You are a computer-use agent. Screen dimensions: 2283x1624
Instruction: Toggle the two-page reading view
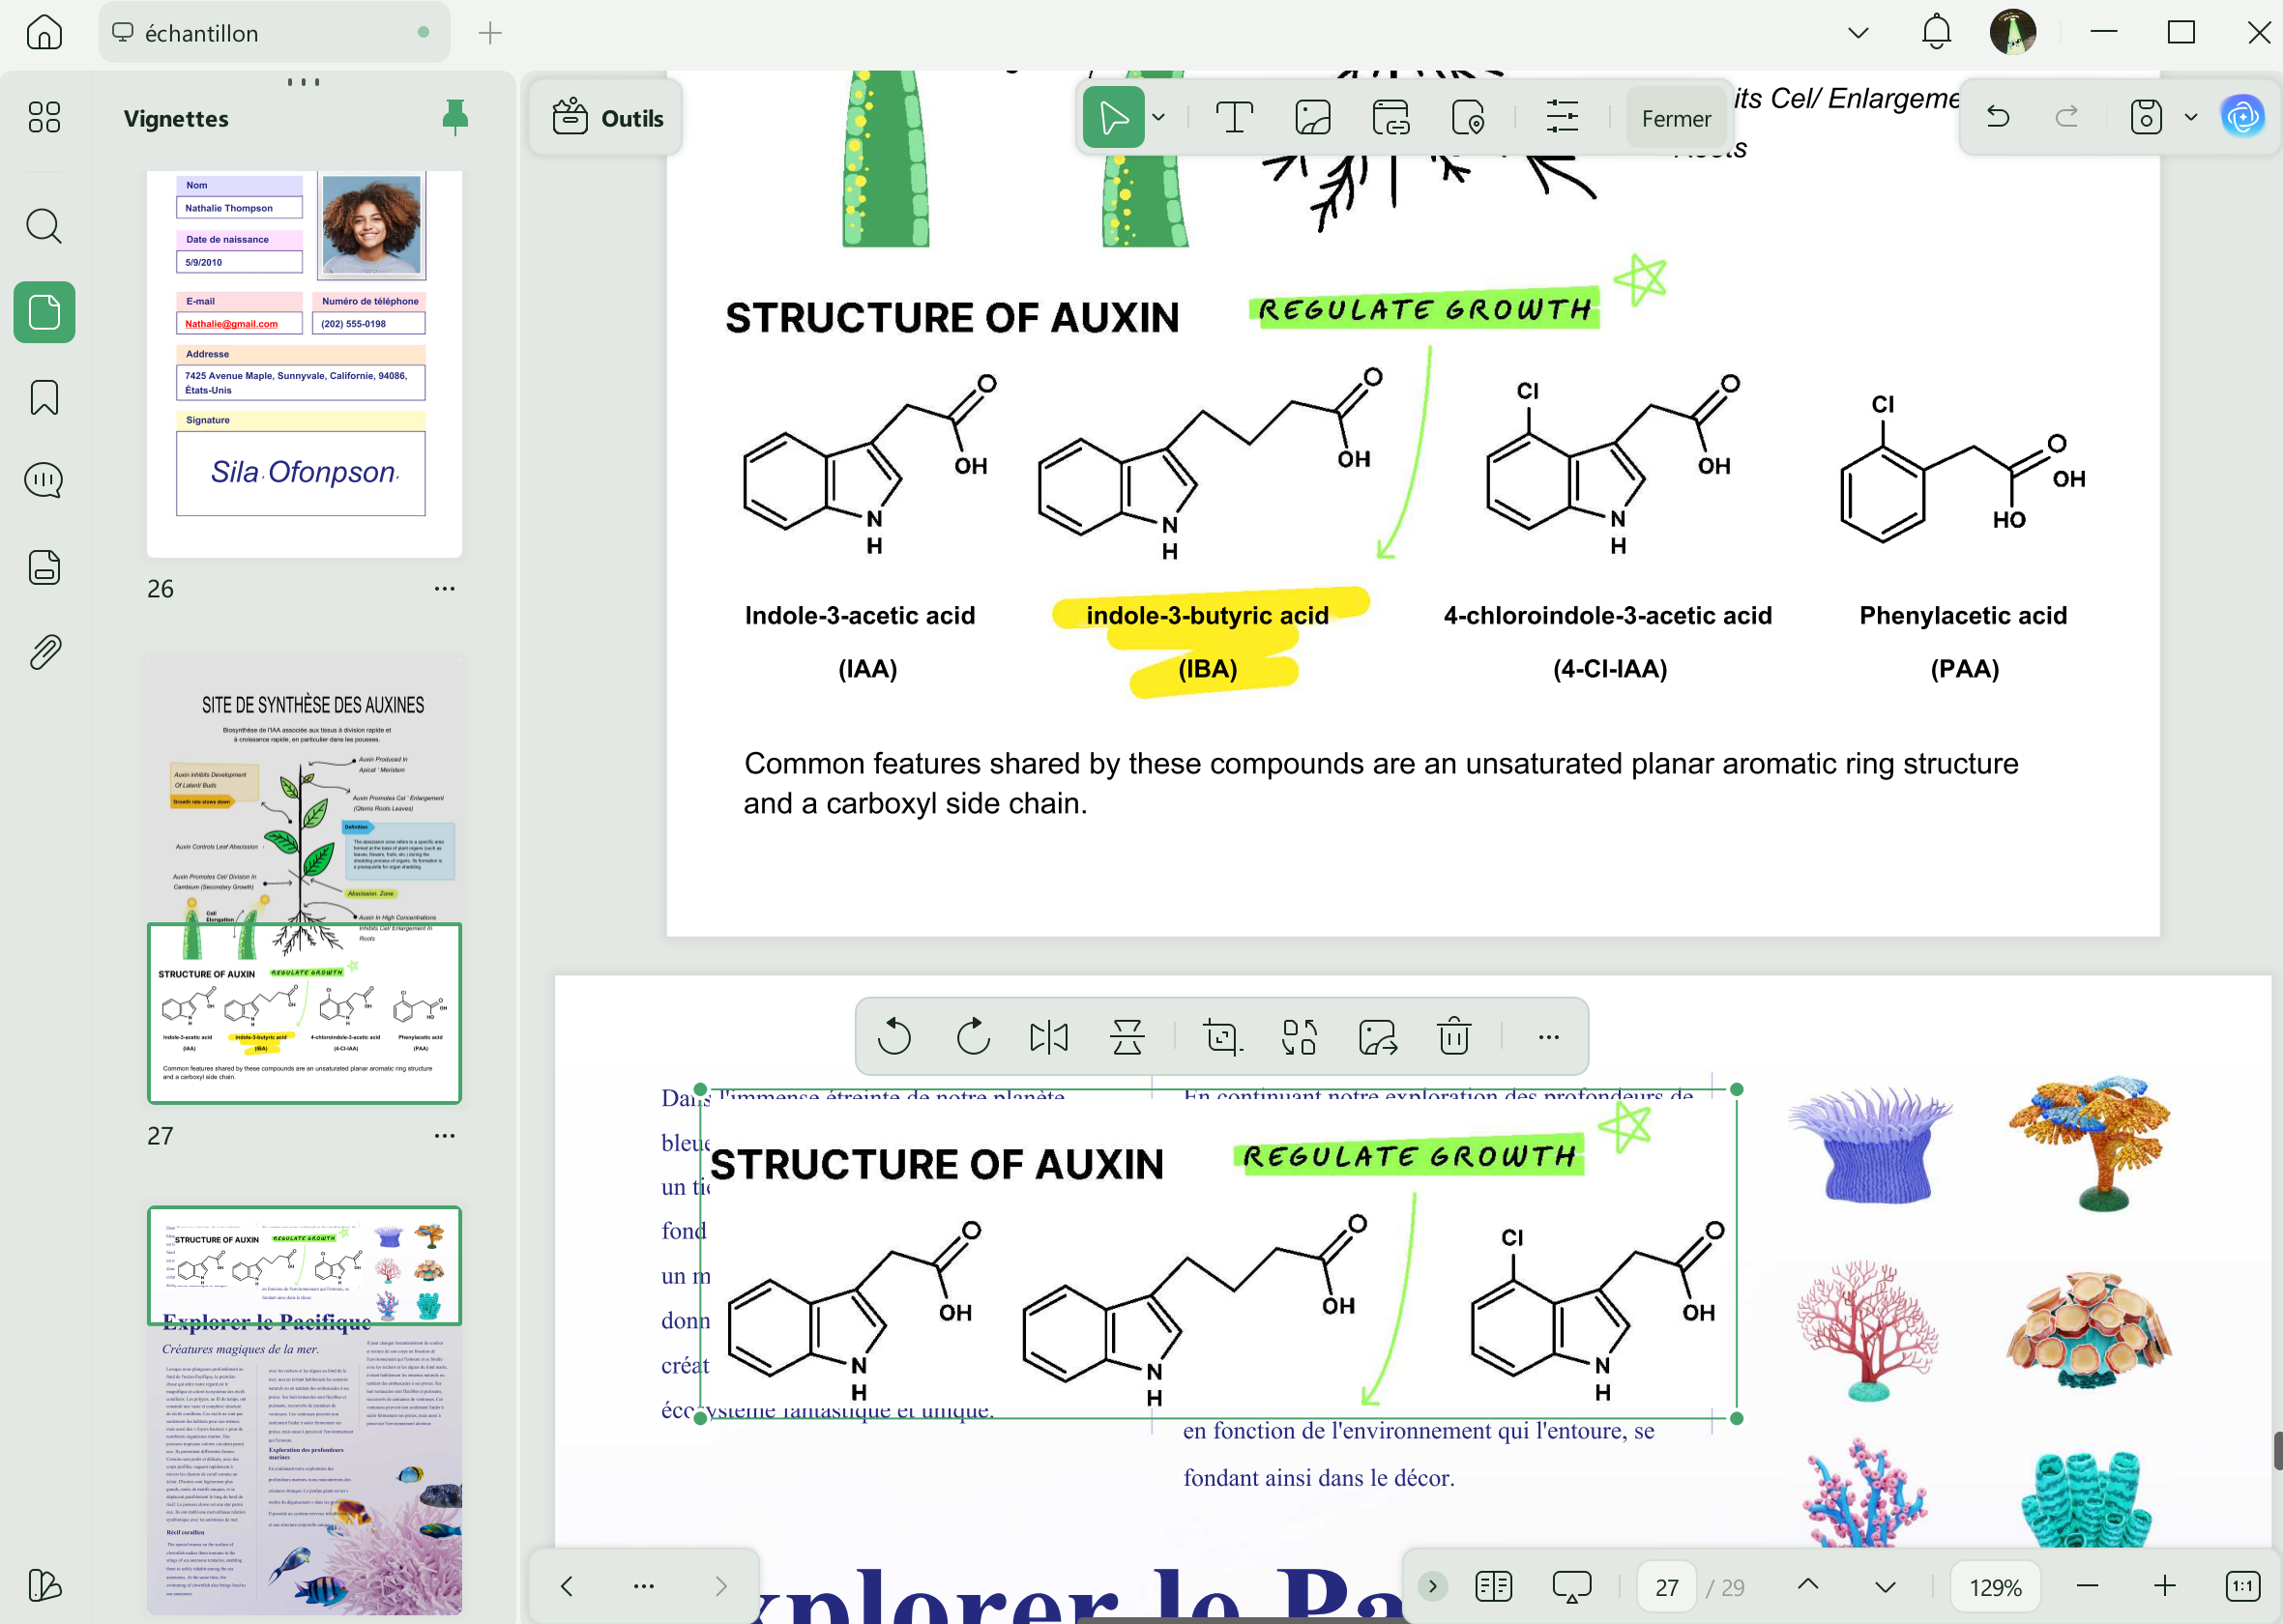click(x=1493, y=1586)
